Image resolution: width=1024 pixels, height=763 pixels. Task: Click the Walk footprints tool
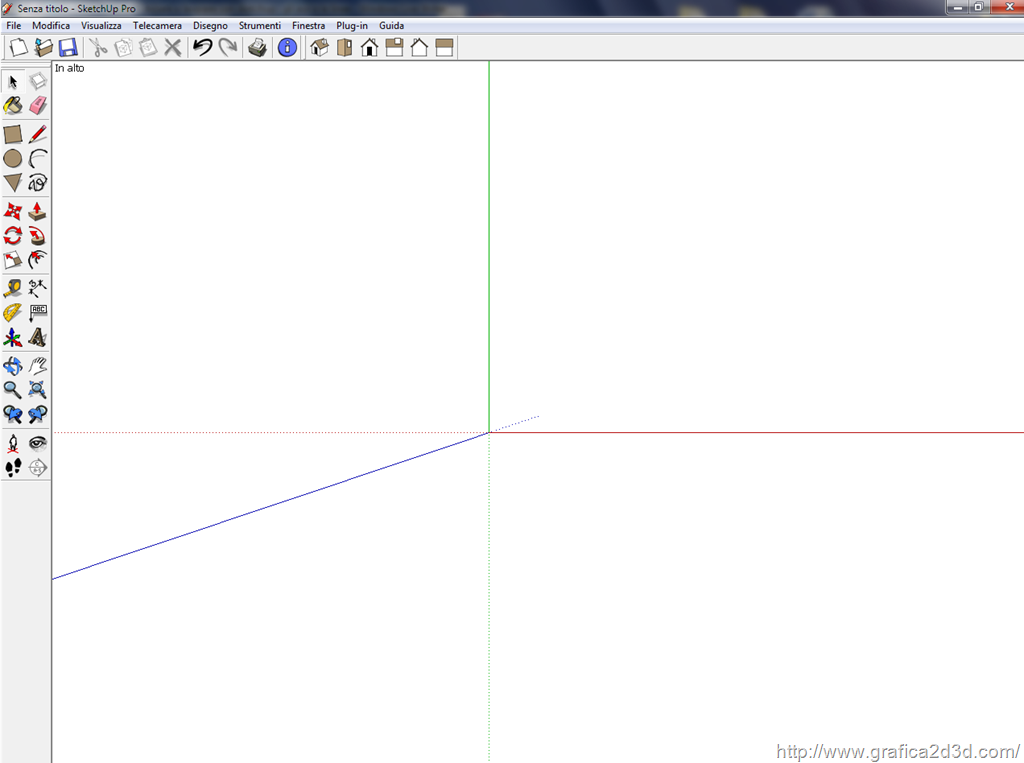(13, 467)
